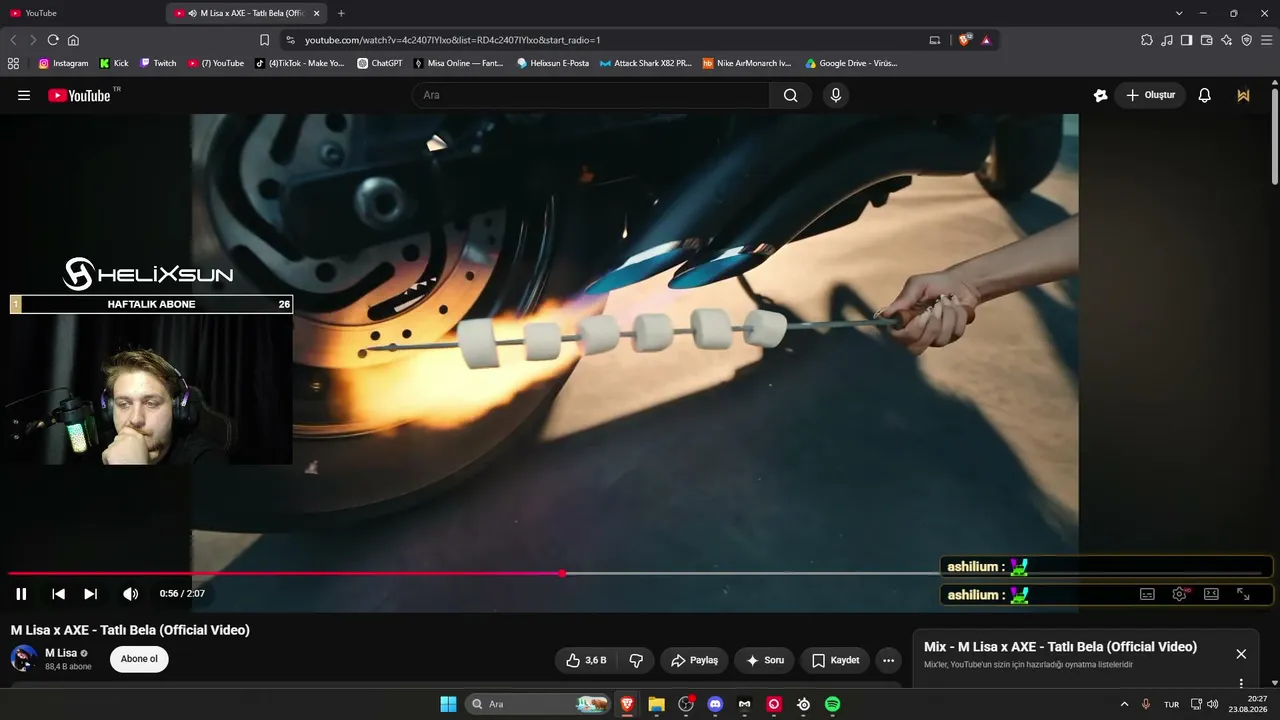
Task: Open TikTok bookmark in bookmarks bar
Action: tap(300, 63)
